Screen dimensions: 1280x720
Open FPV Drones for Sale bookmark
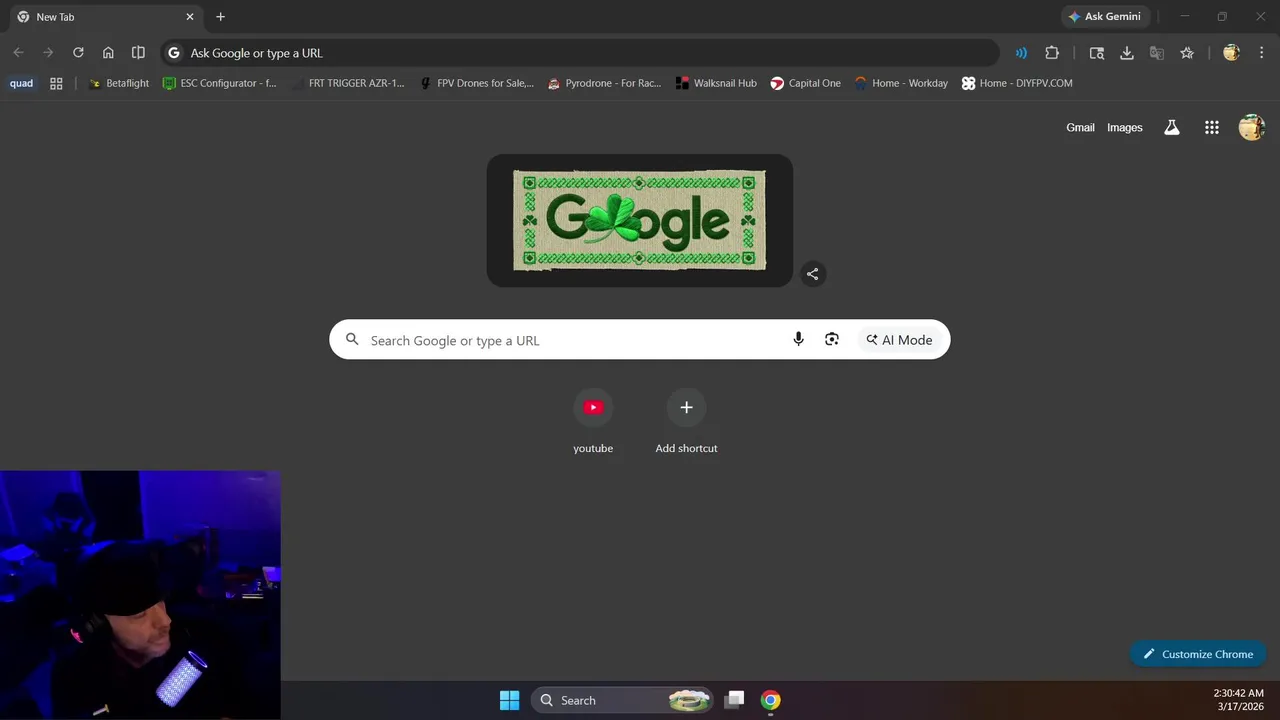477,83
